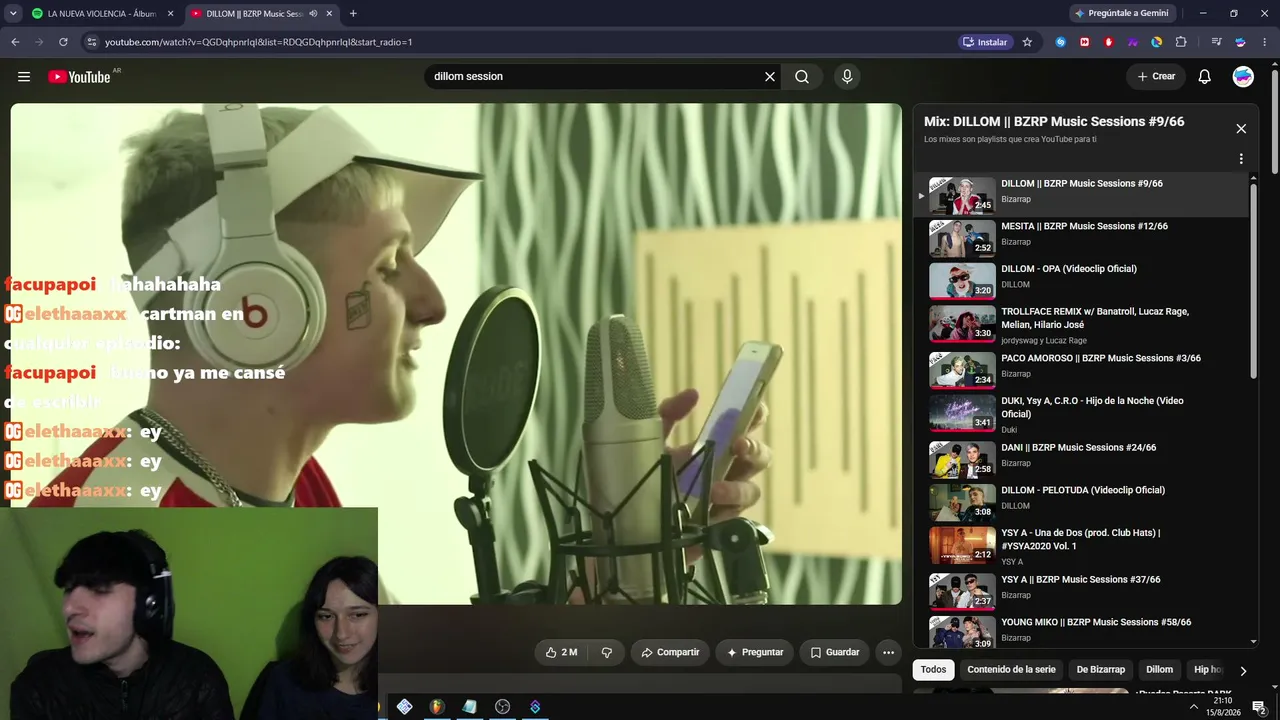The height and width of the screenshot is (720, 1280).
Task: Open the YouTube hamburger guide menu
Action: pyautogui.click(x=24, y=77)
